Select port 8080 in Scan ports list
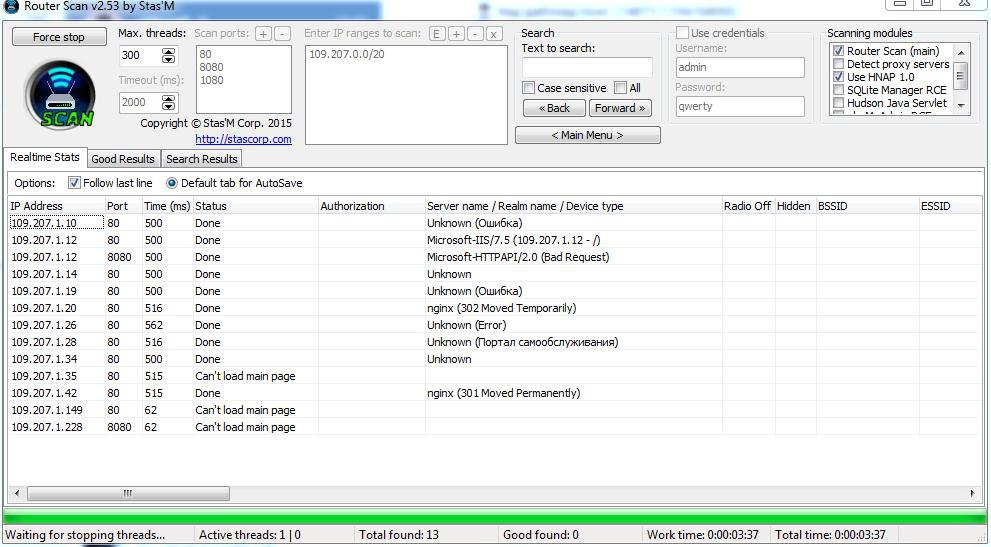 click(x=211, y=67)
